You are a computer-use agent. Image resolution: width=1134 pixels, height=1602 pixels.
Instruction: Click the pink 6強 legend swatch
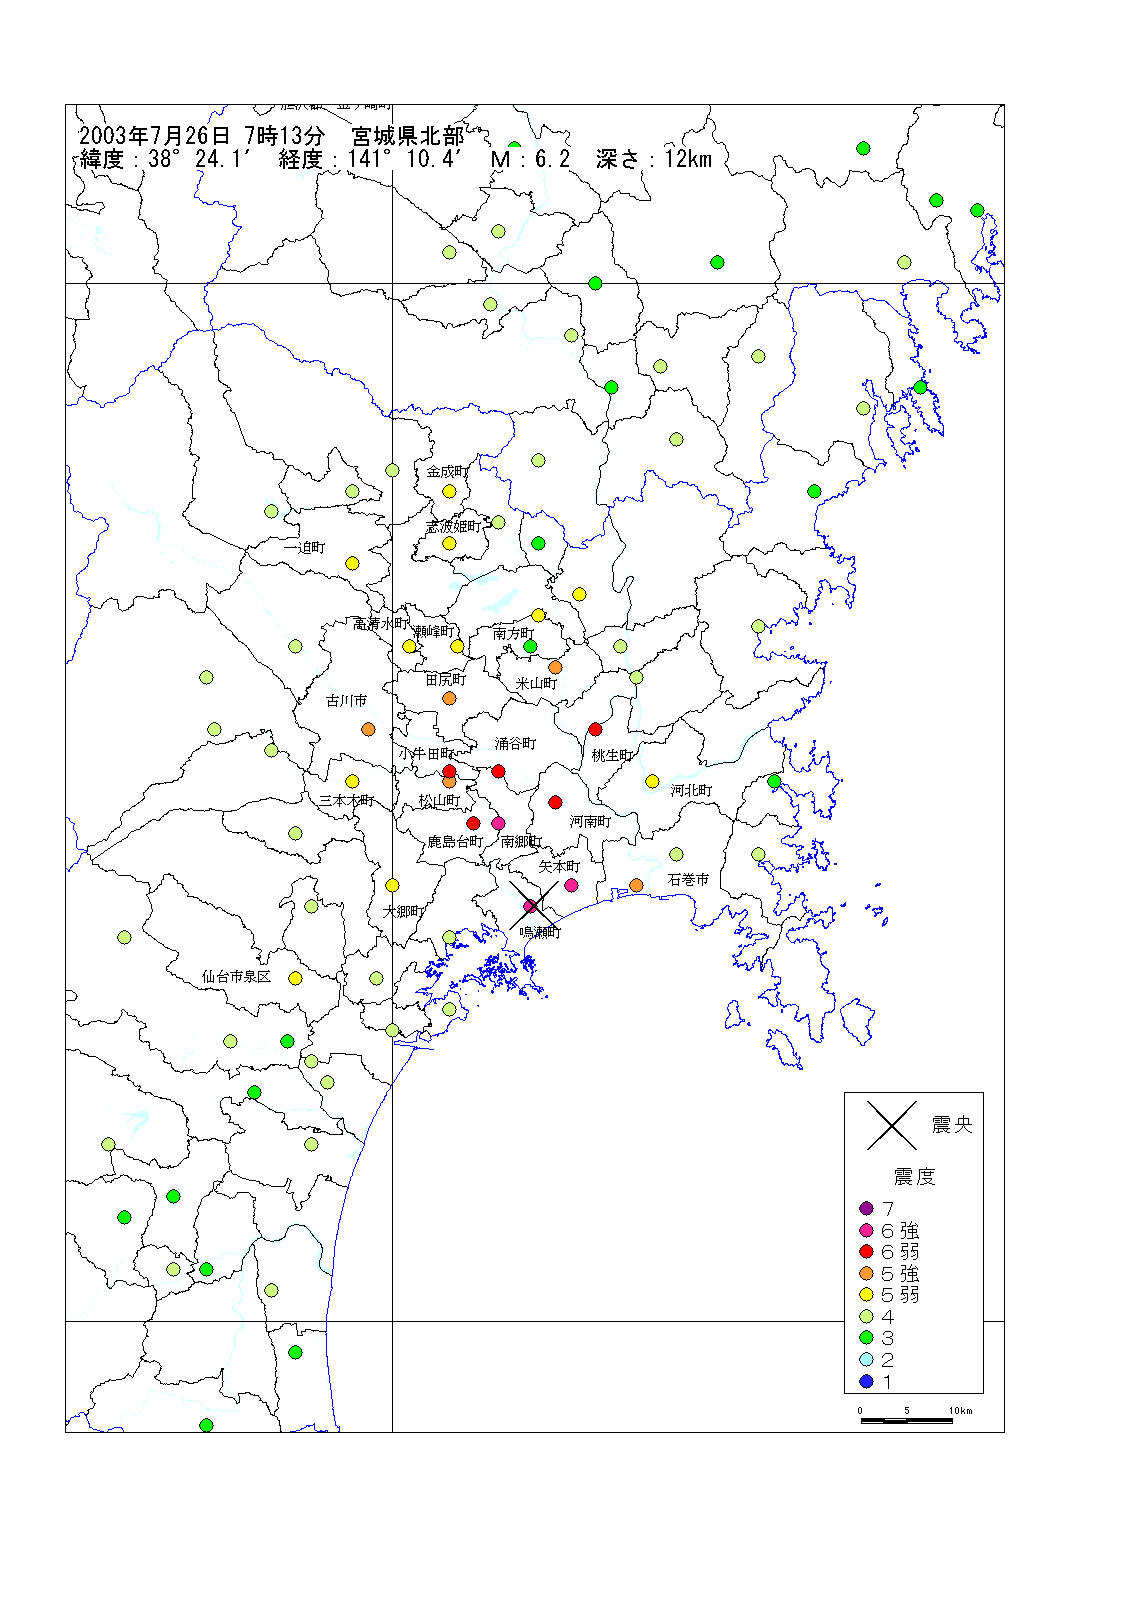click(866, 1230)
